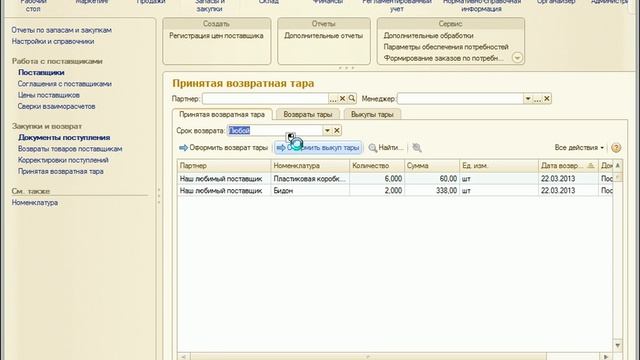Open Регистрация цен поставщика

pyautogui.click(x=216, y=36)
